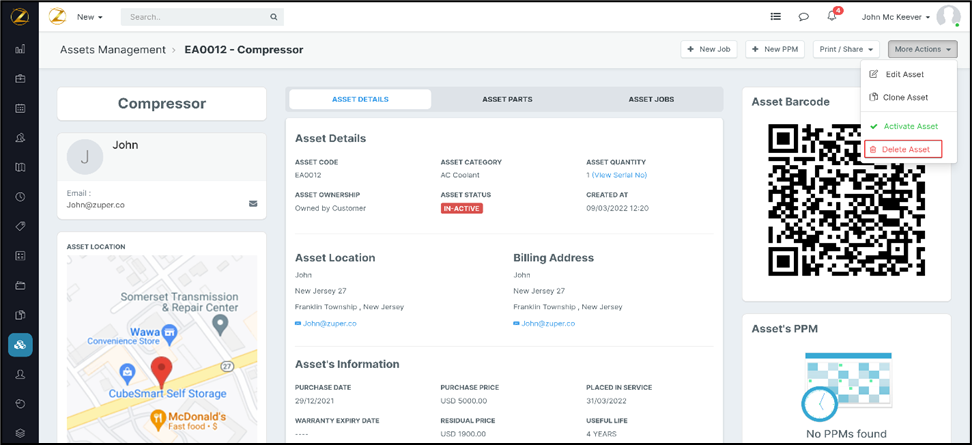Image resolution: width=972 pixels, height=445 pixels.
Task: Open the chat messages bubble icon
Action: point(803,17)
